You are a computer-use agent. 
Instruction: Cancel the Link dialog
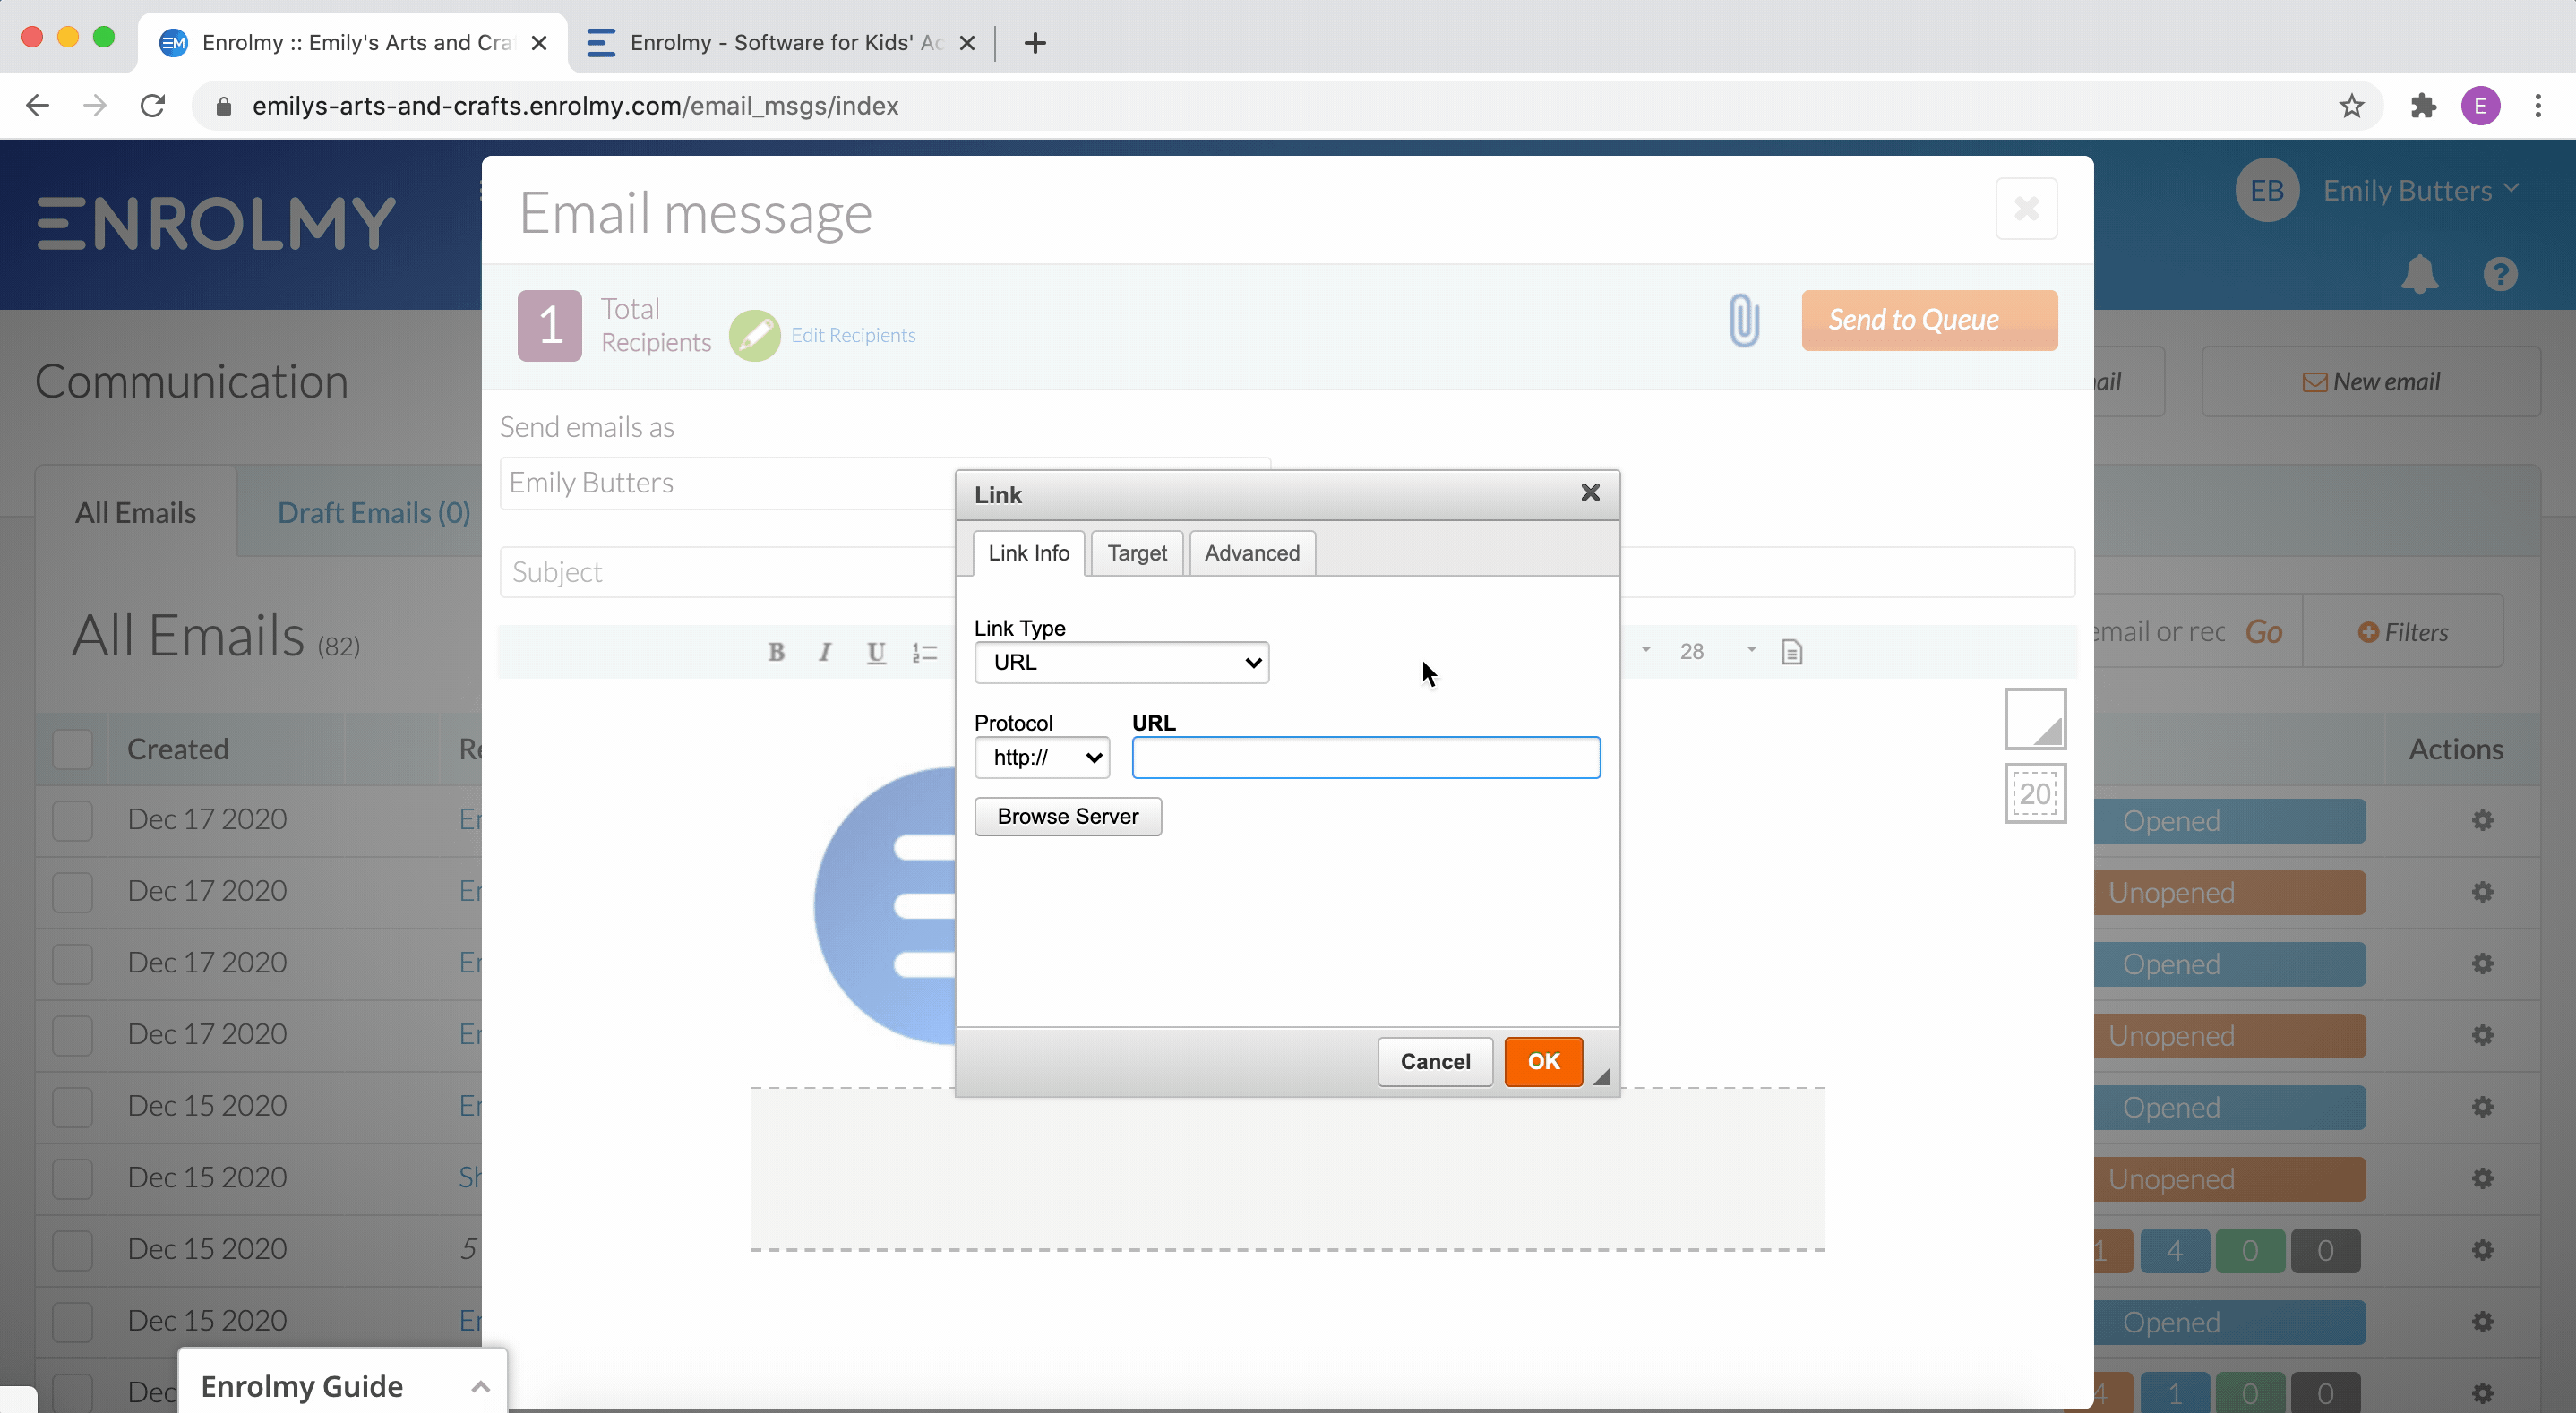pyautogui.click(x=1435, y=1061)
